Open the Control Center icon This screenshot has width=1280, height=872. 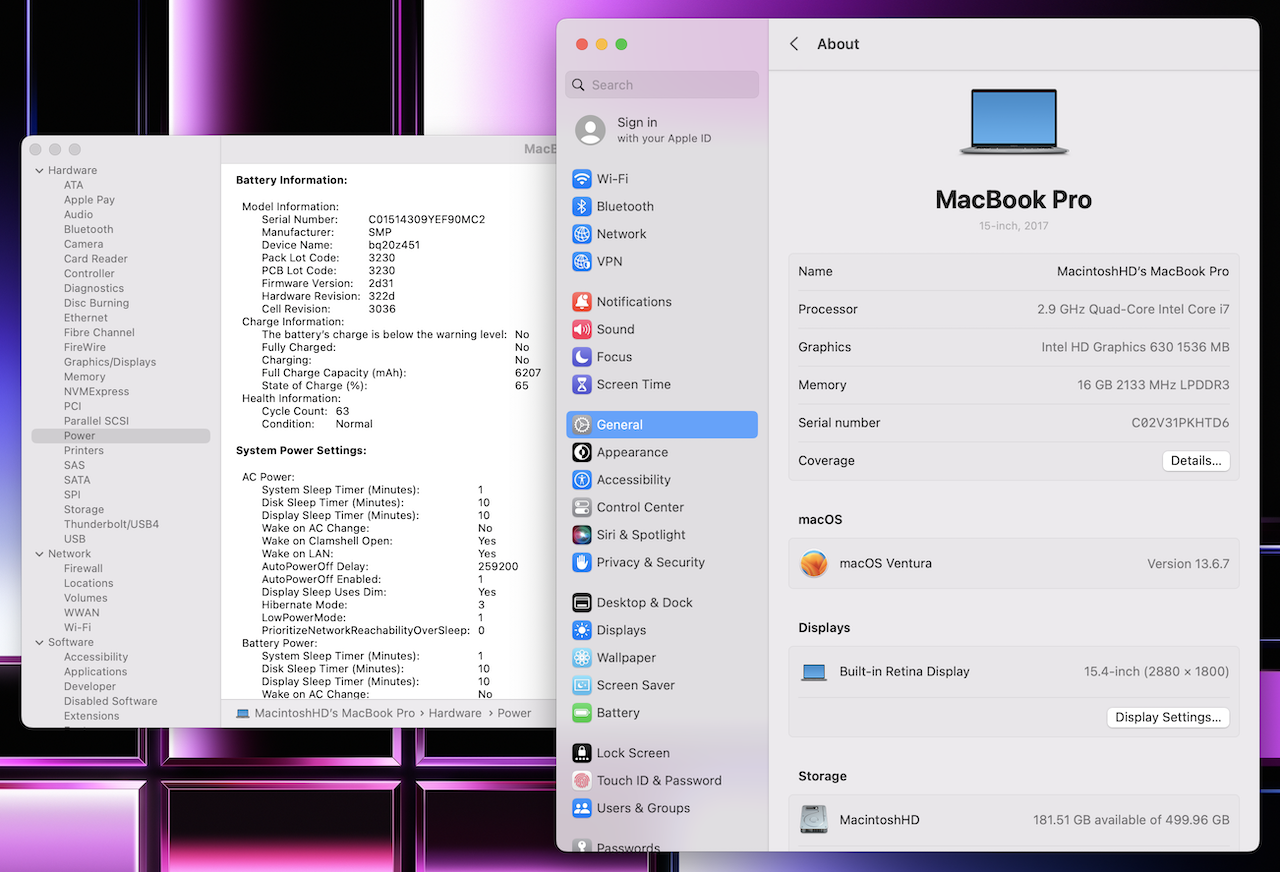click(582, 507)
